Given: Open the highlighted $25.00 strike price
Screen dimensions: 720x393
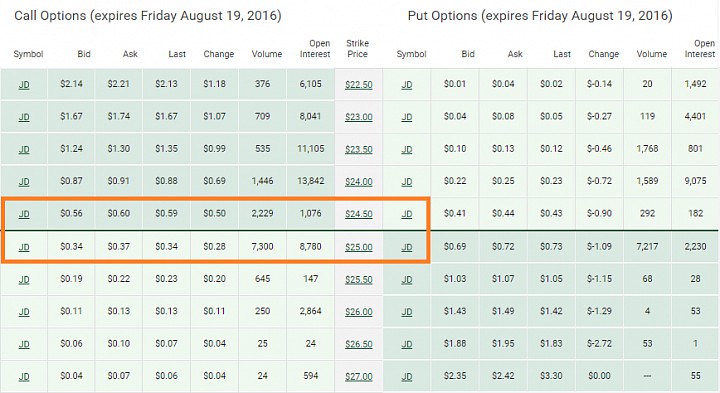Looking at the screenshot, I should pos(359,247).
